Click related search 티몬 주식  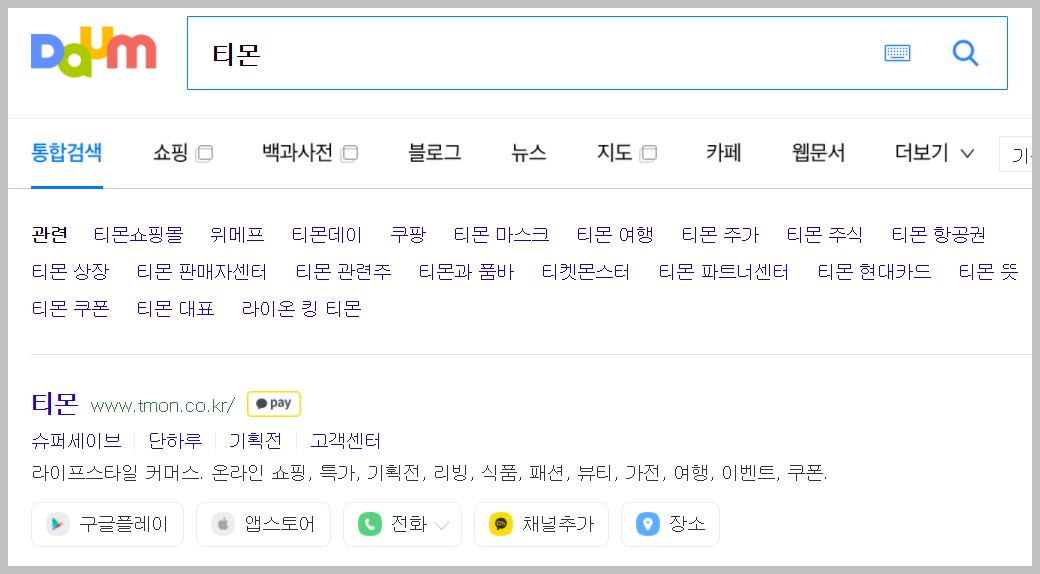point(824,234)
